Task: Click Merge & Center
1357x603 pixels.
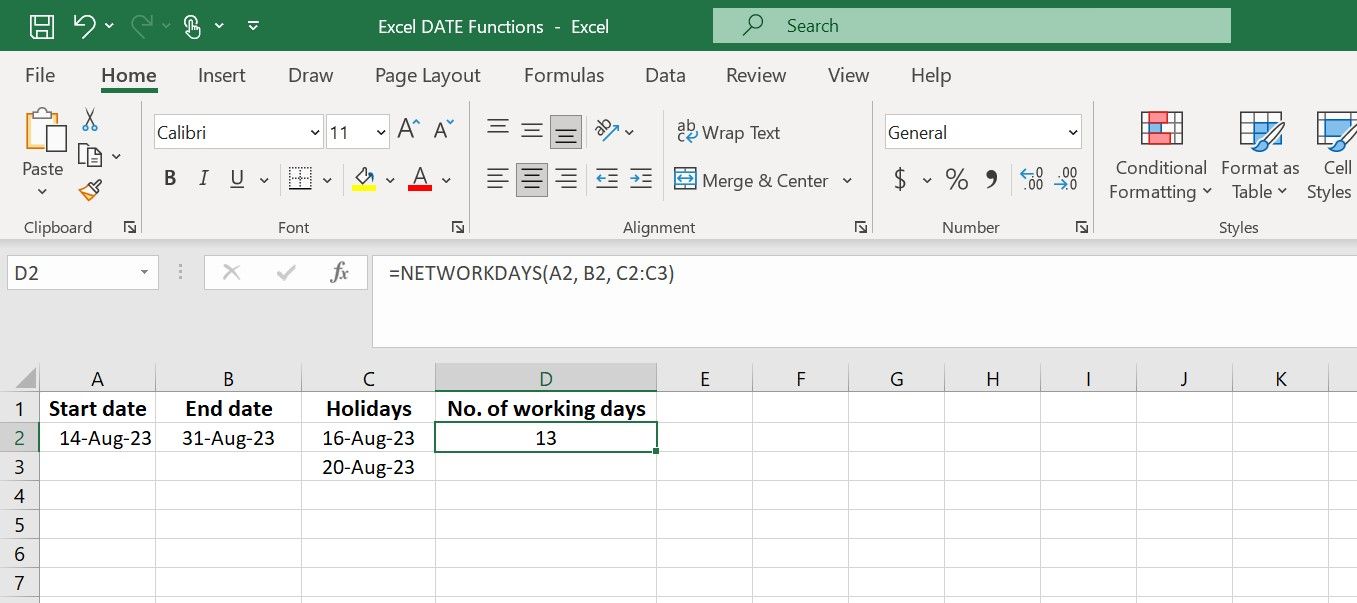Action: coord(755,180)
